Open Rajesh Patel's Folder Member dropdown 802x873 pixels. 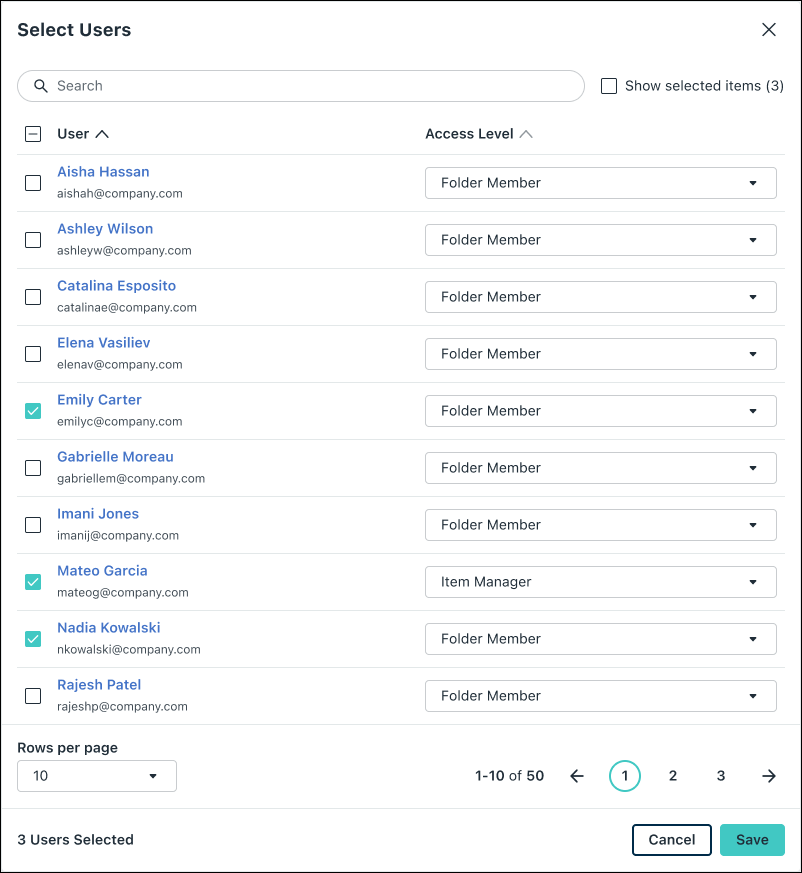pyautogui.click(x=600, y=695)
